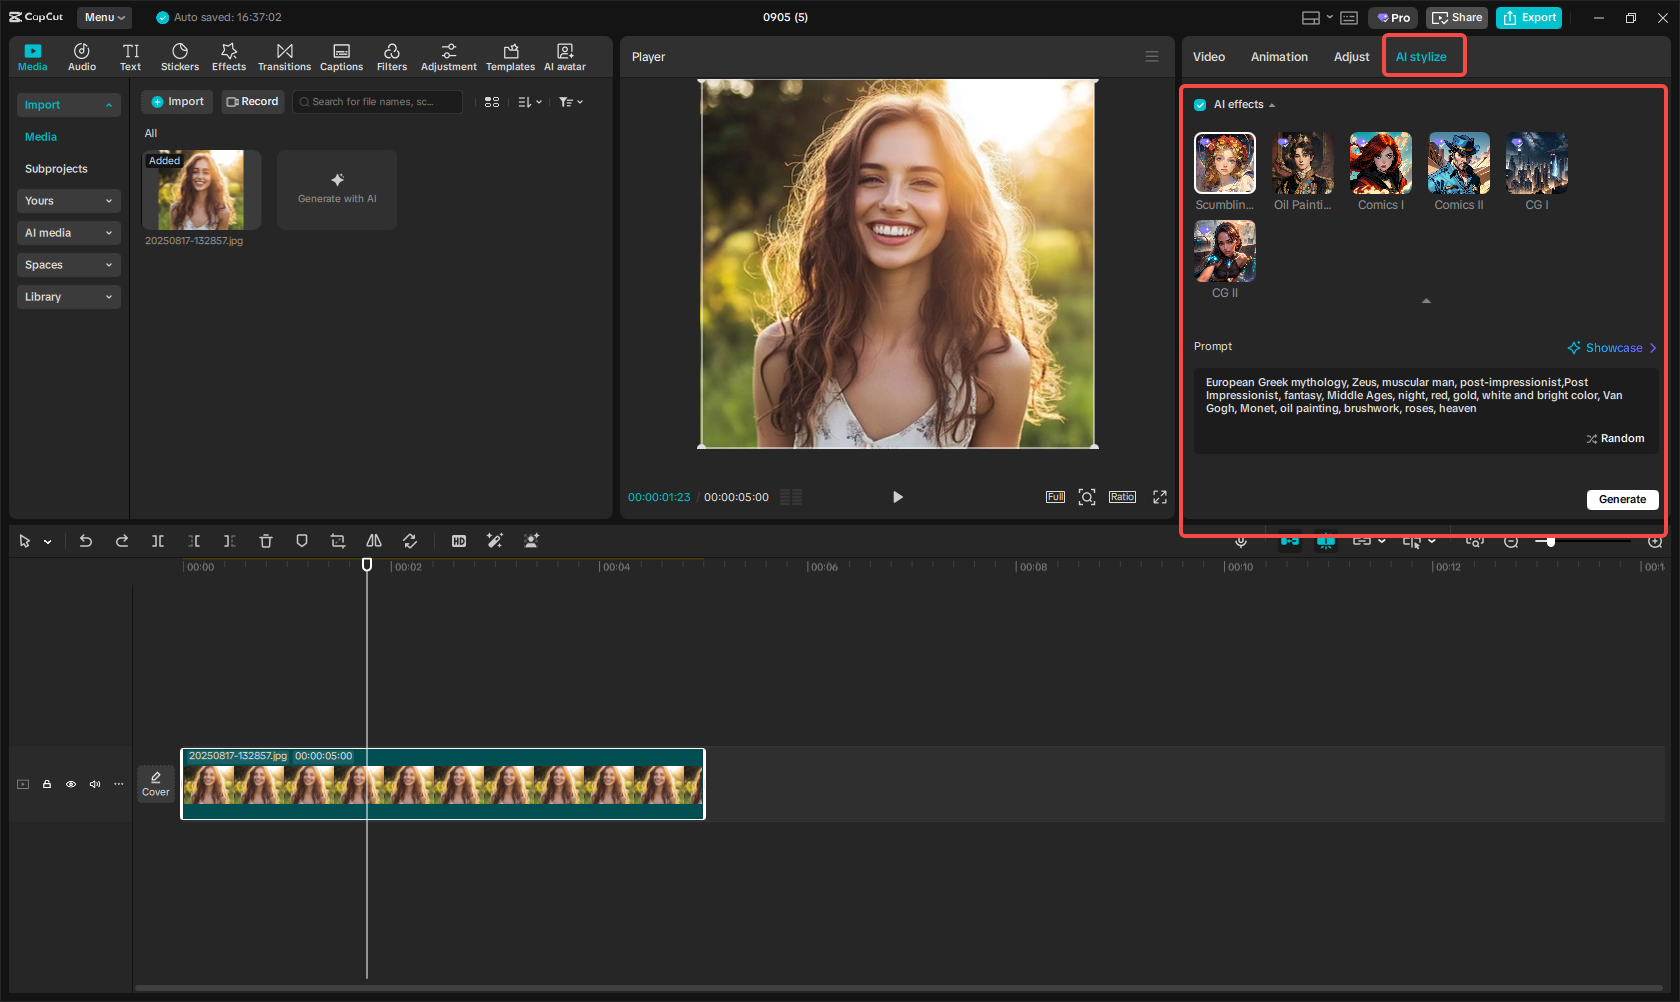Viewport: 1680px width, 1002px height.
Task: Open the Filters panel
Action: [x=391, y=57]
